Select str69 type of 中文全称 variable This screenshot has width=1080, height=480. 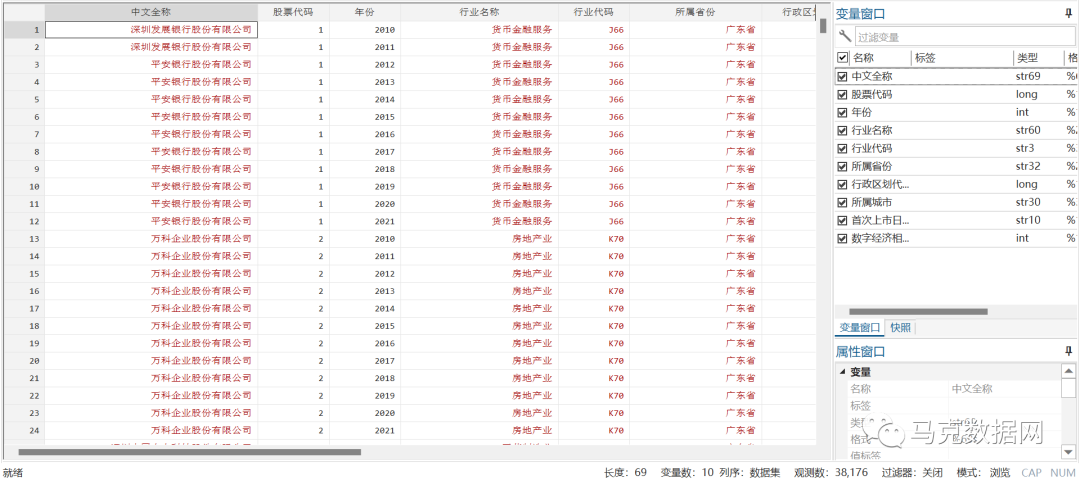pos(1028,76)
